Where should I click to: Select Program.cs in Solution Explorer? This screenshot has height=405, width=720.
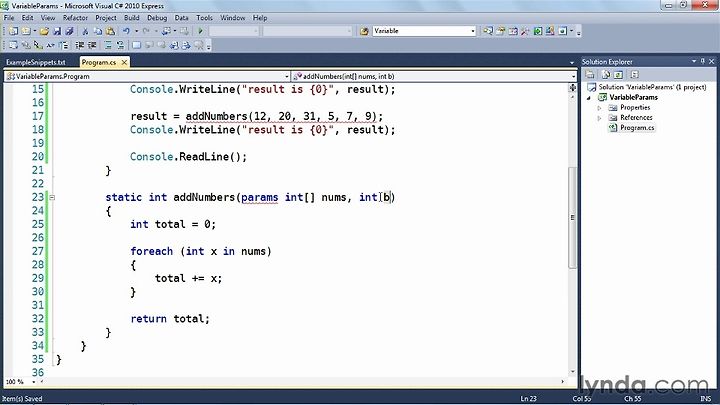tap(637, 128)
